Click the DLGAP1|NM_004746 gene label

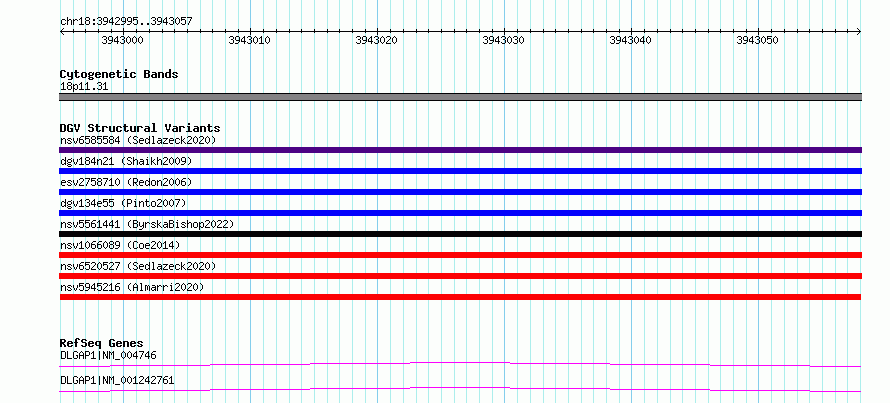coord(108,356)
